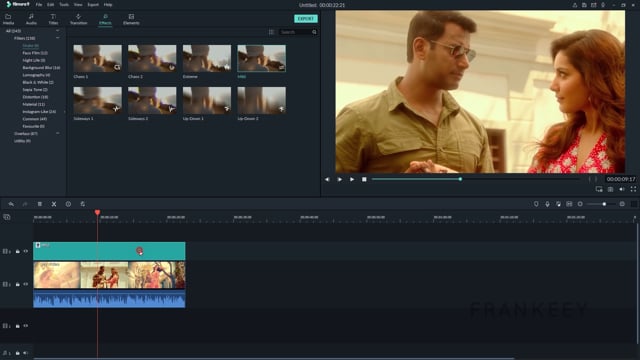640x360 pixels.
Task: Step back to previous frame
Action: point(327,179)
